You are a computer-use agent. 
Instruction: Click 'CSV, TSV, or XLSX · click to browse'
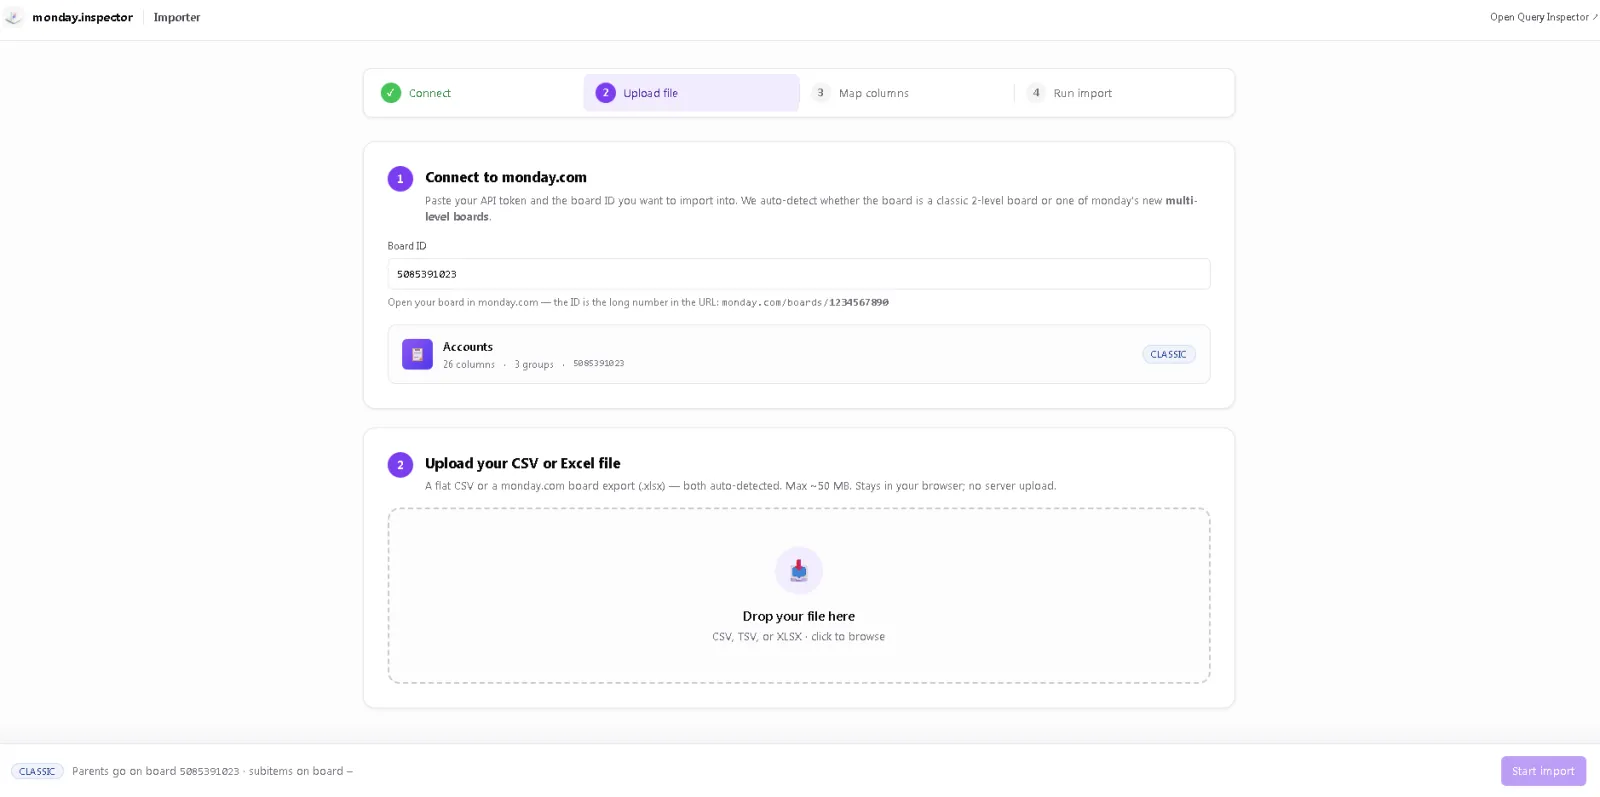(798, 637)
